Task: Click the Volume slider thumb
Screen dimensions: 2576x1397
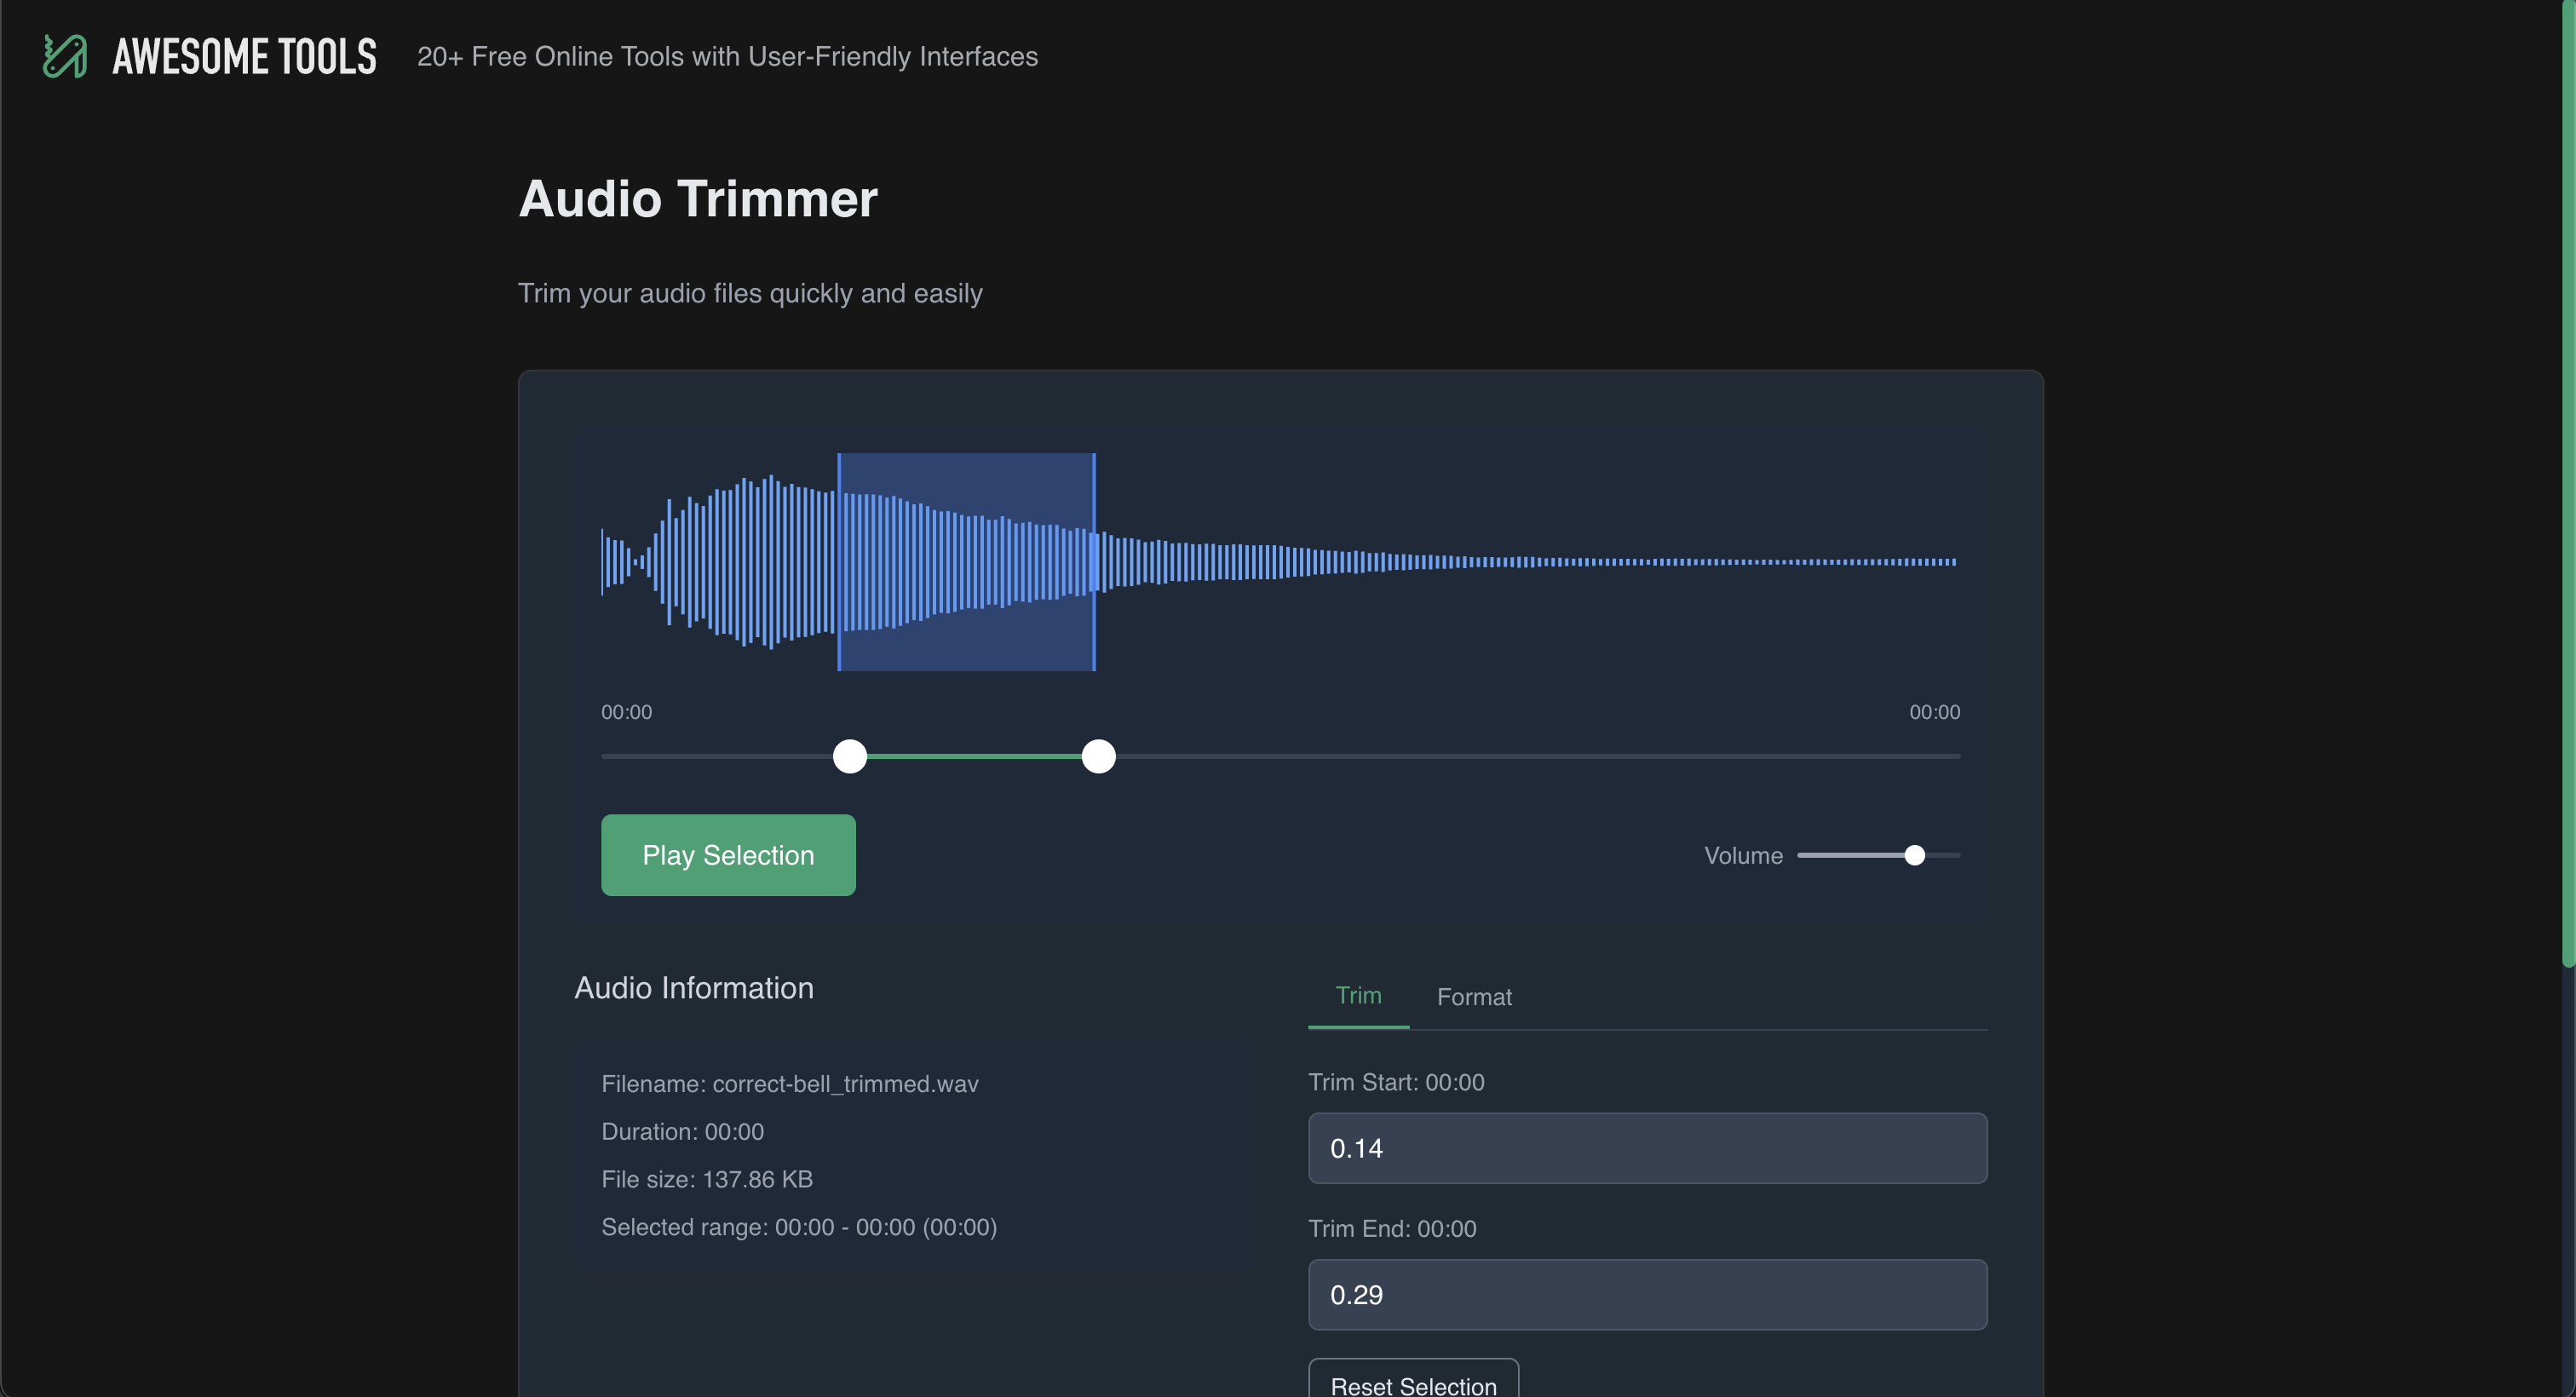Action: click(1914, 855)
